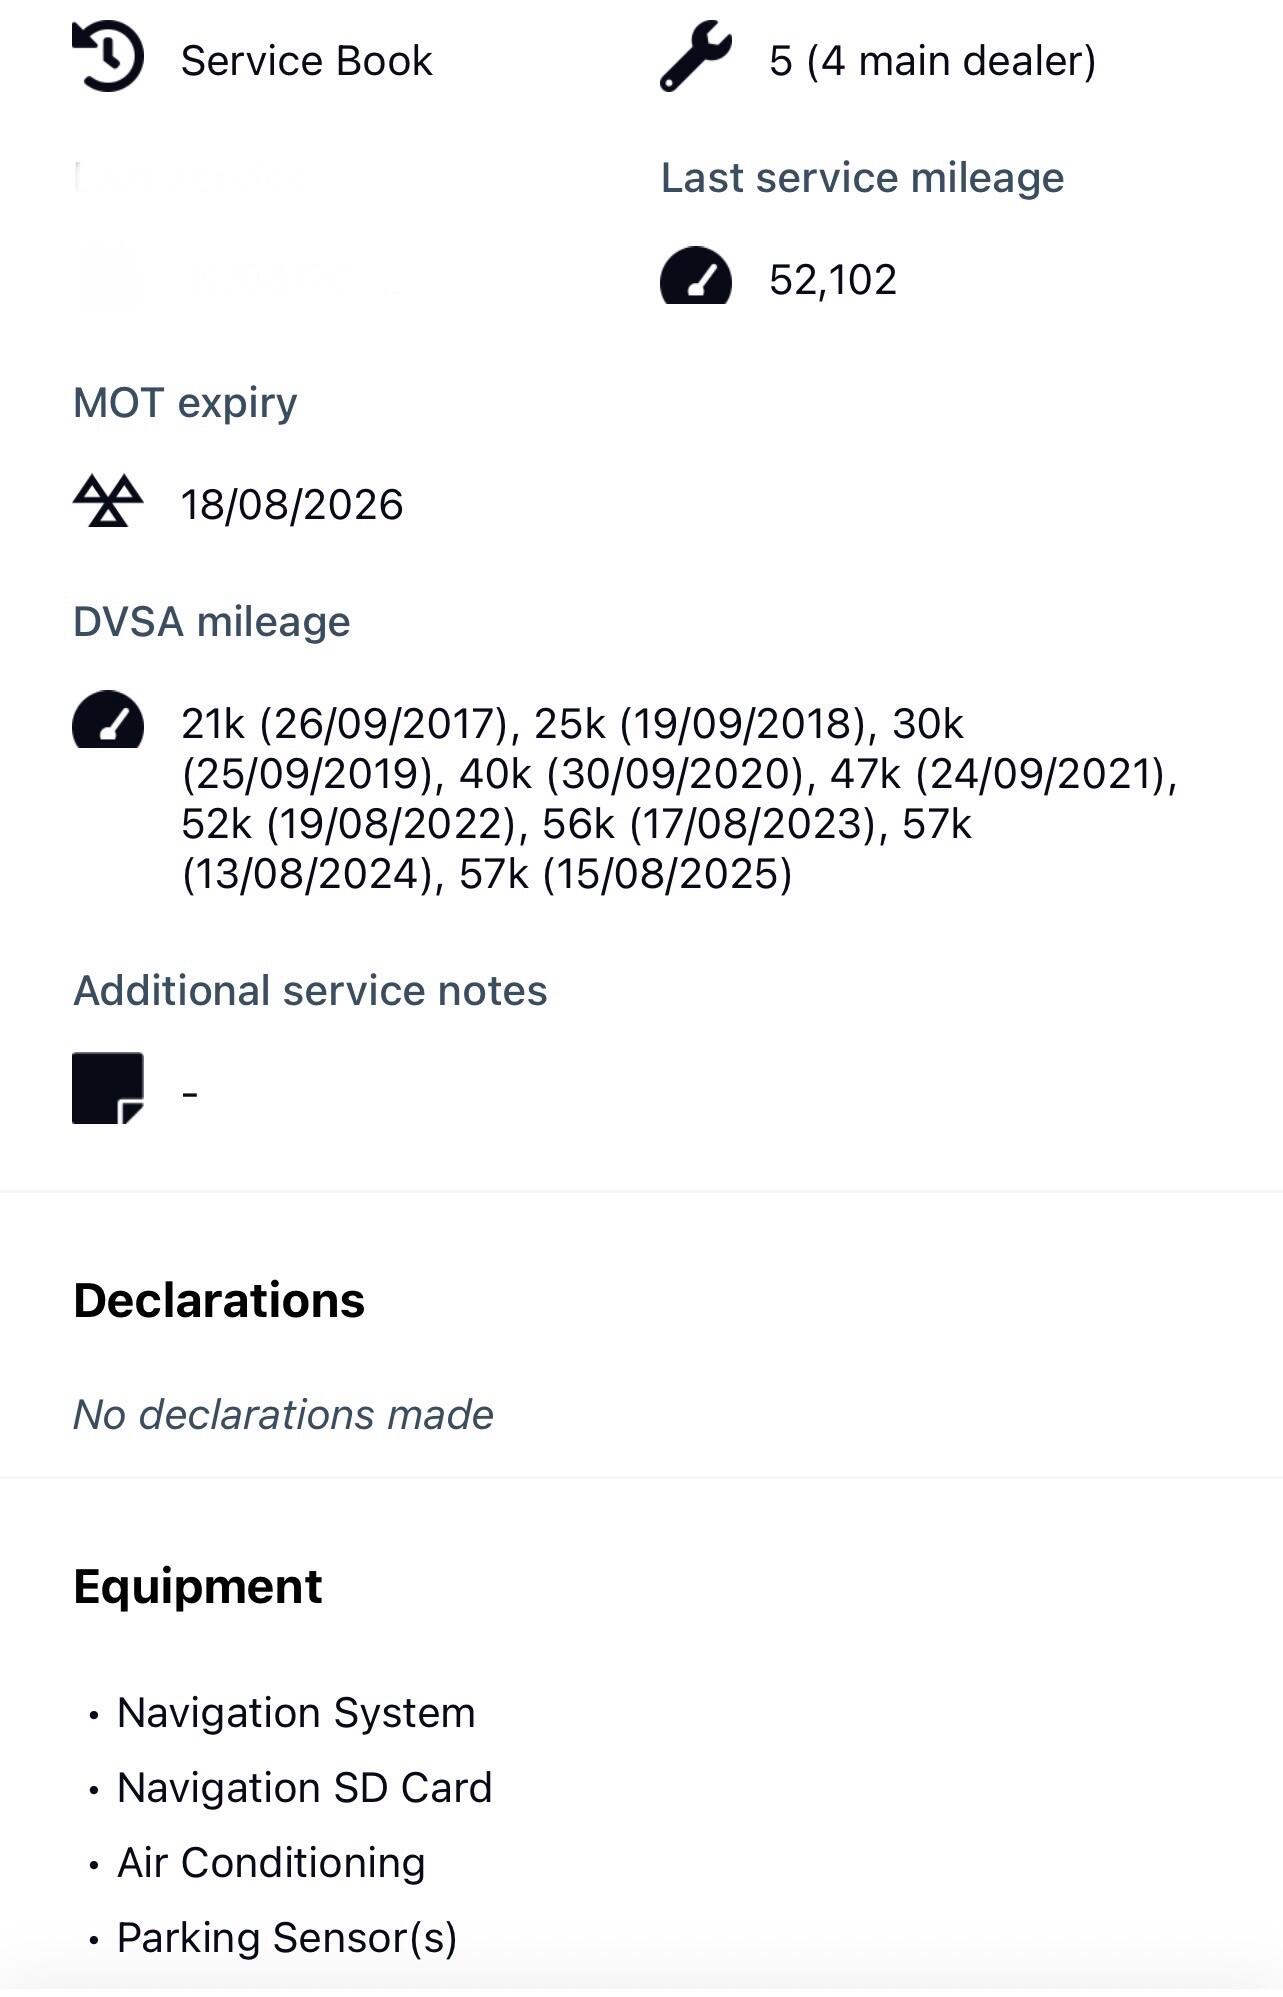Click the "MOT expiry" label
1283x1997 pixels.
tap(185, 403)
